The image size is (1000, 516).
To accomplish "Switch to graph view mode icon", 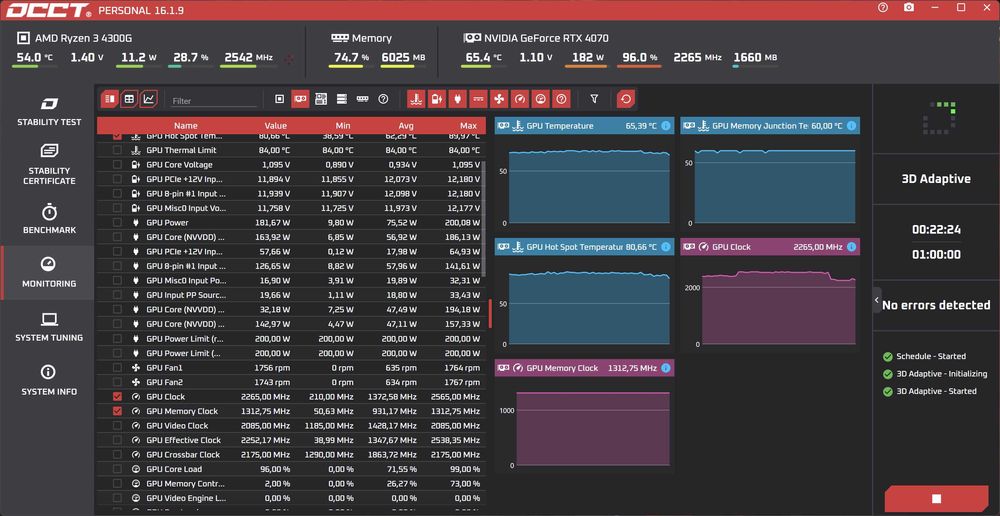I will pos(149,99).
